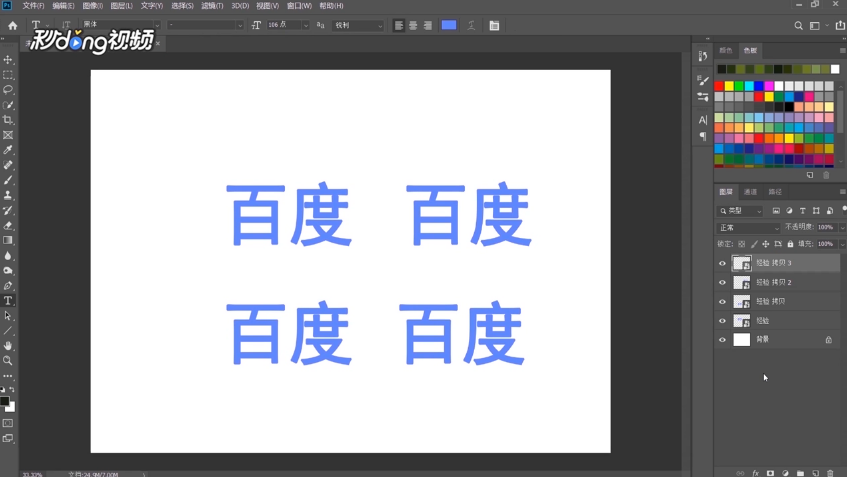This screenshot has height=477, width=847.
Task: Switch to the 路径 tab
Action: (x=775, y=192)
